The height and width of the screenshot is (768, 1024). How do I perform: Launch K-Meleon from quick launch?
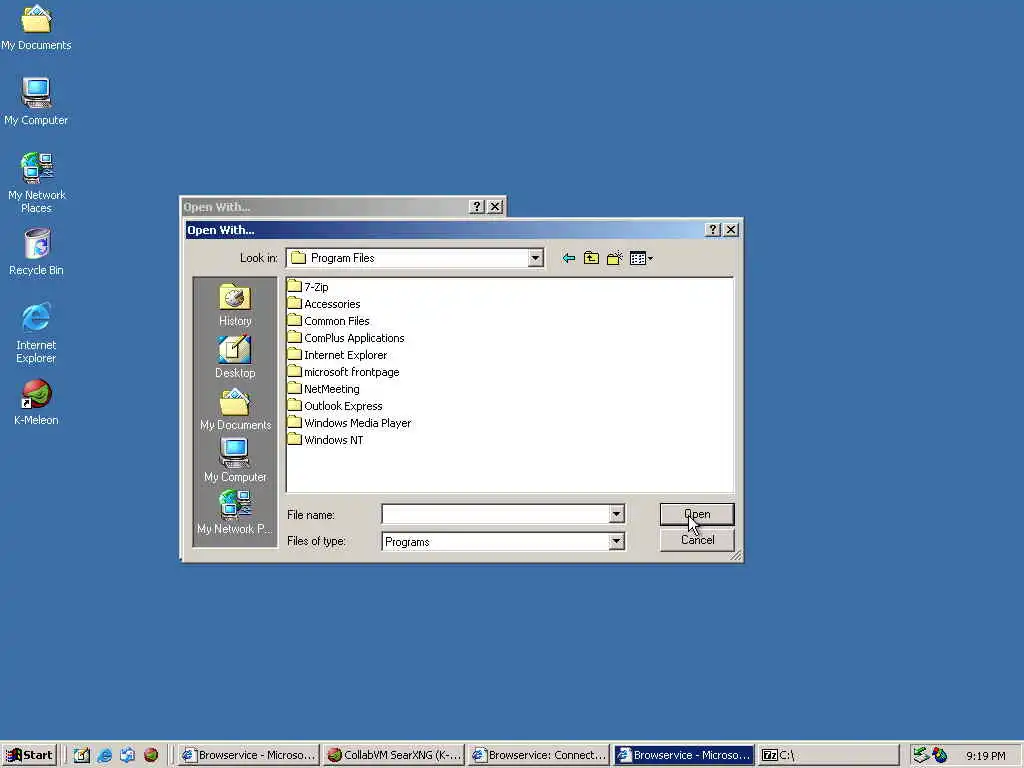[x=151, y=755]
